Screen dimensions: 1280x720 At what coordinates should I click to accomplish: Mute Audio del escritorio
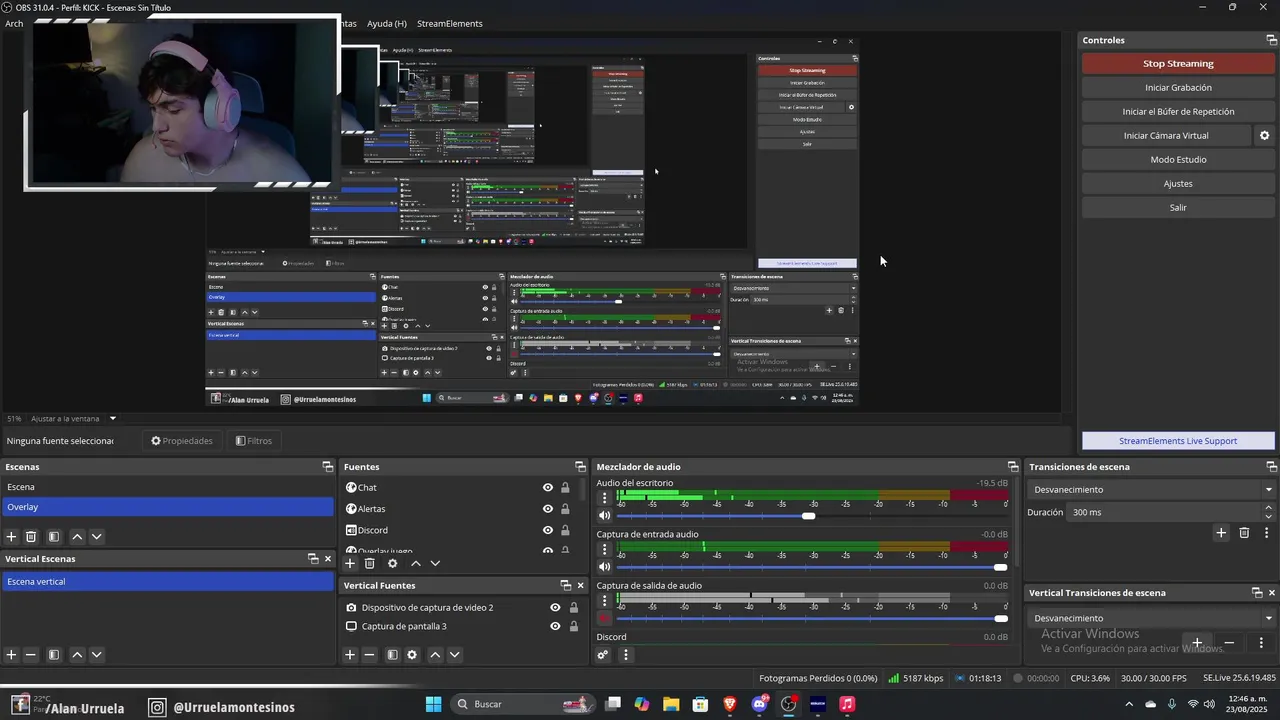click(x=604, y=516)
